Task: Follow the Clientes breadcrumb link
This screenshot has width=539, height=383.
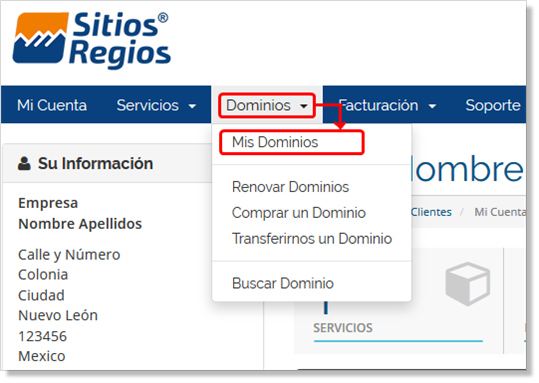Action: [x=431, y=212]
